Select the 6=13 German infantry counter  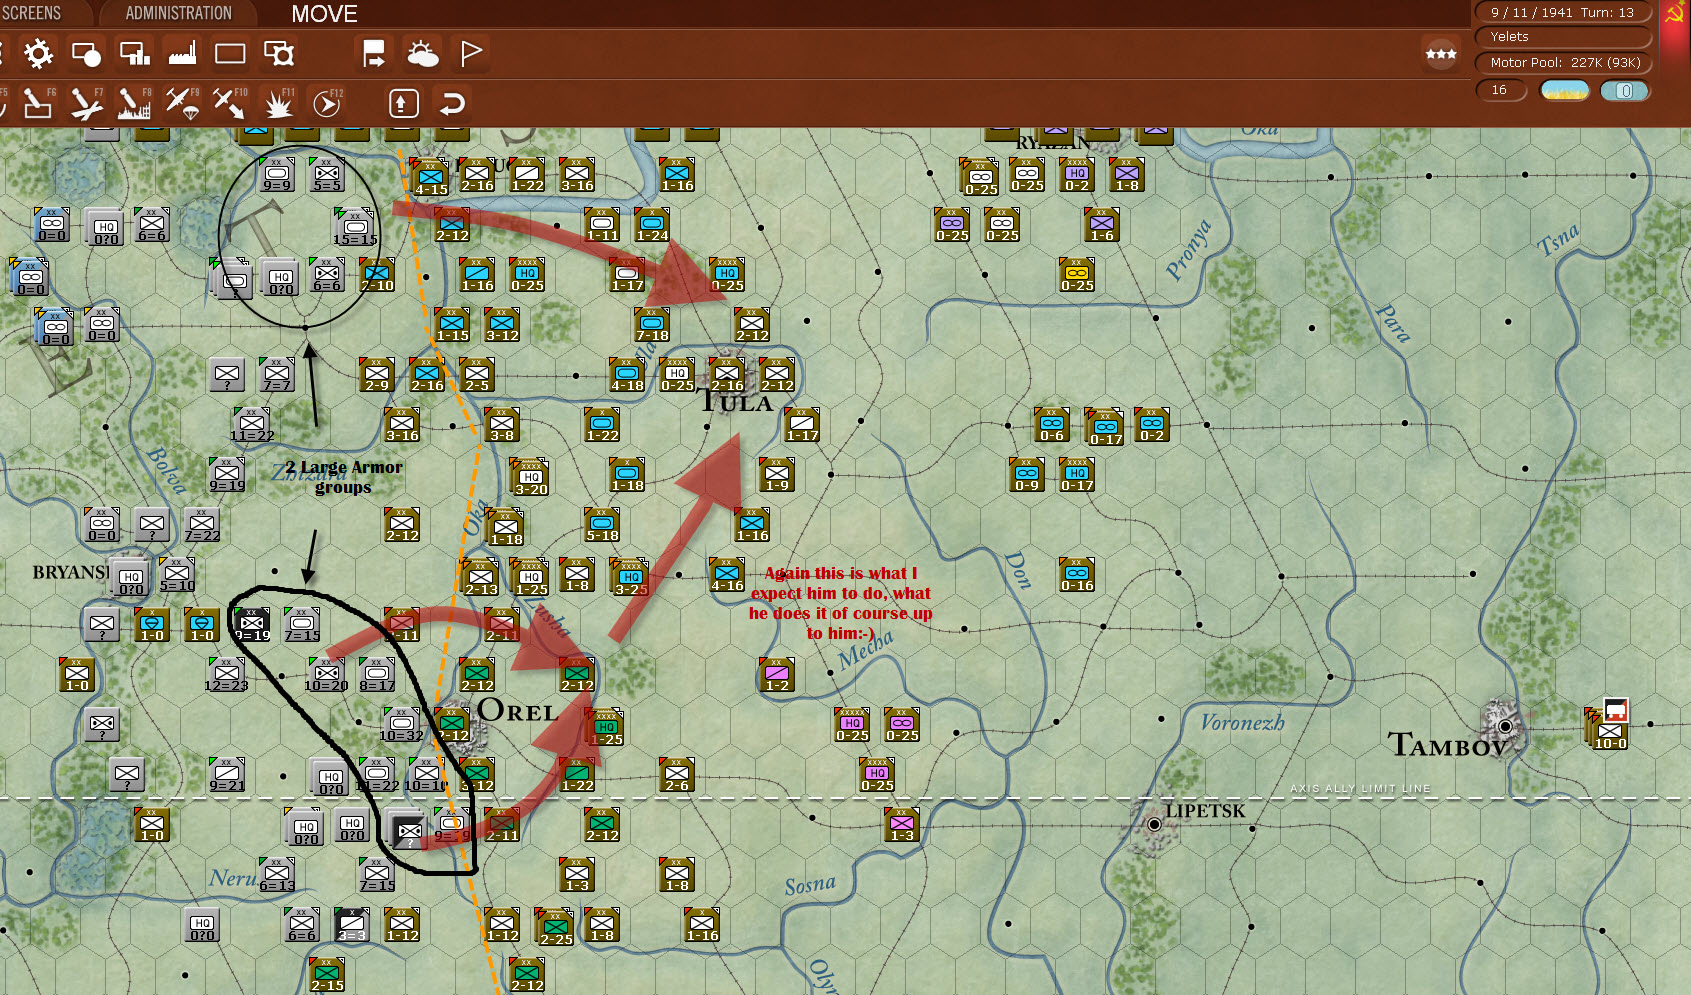tap(277, 875)
